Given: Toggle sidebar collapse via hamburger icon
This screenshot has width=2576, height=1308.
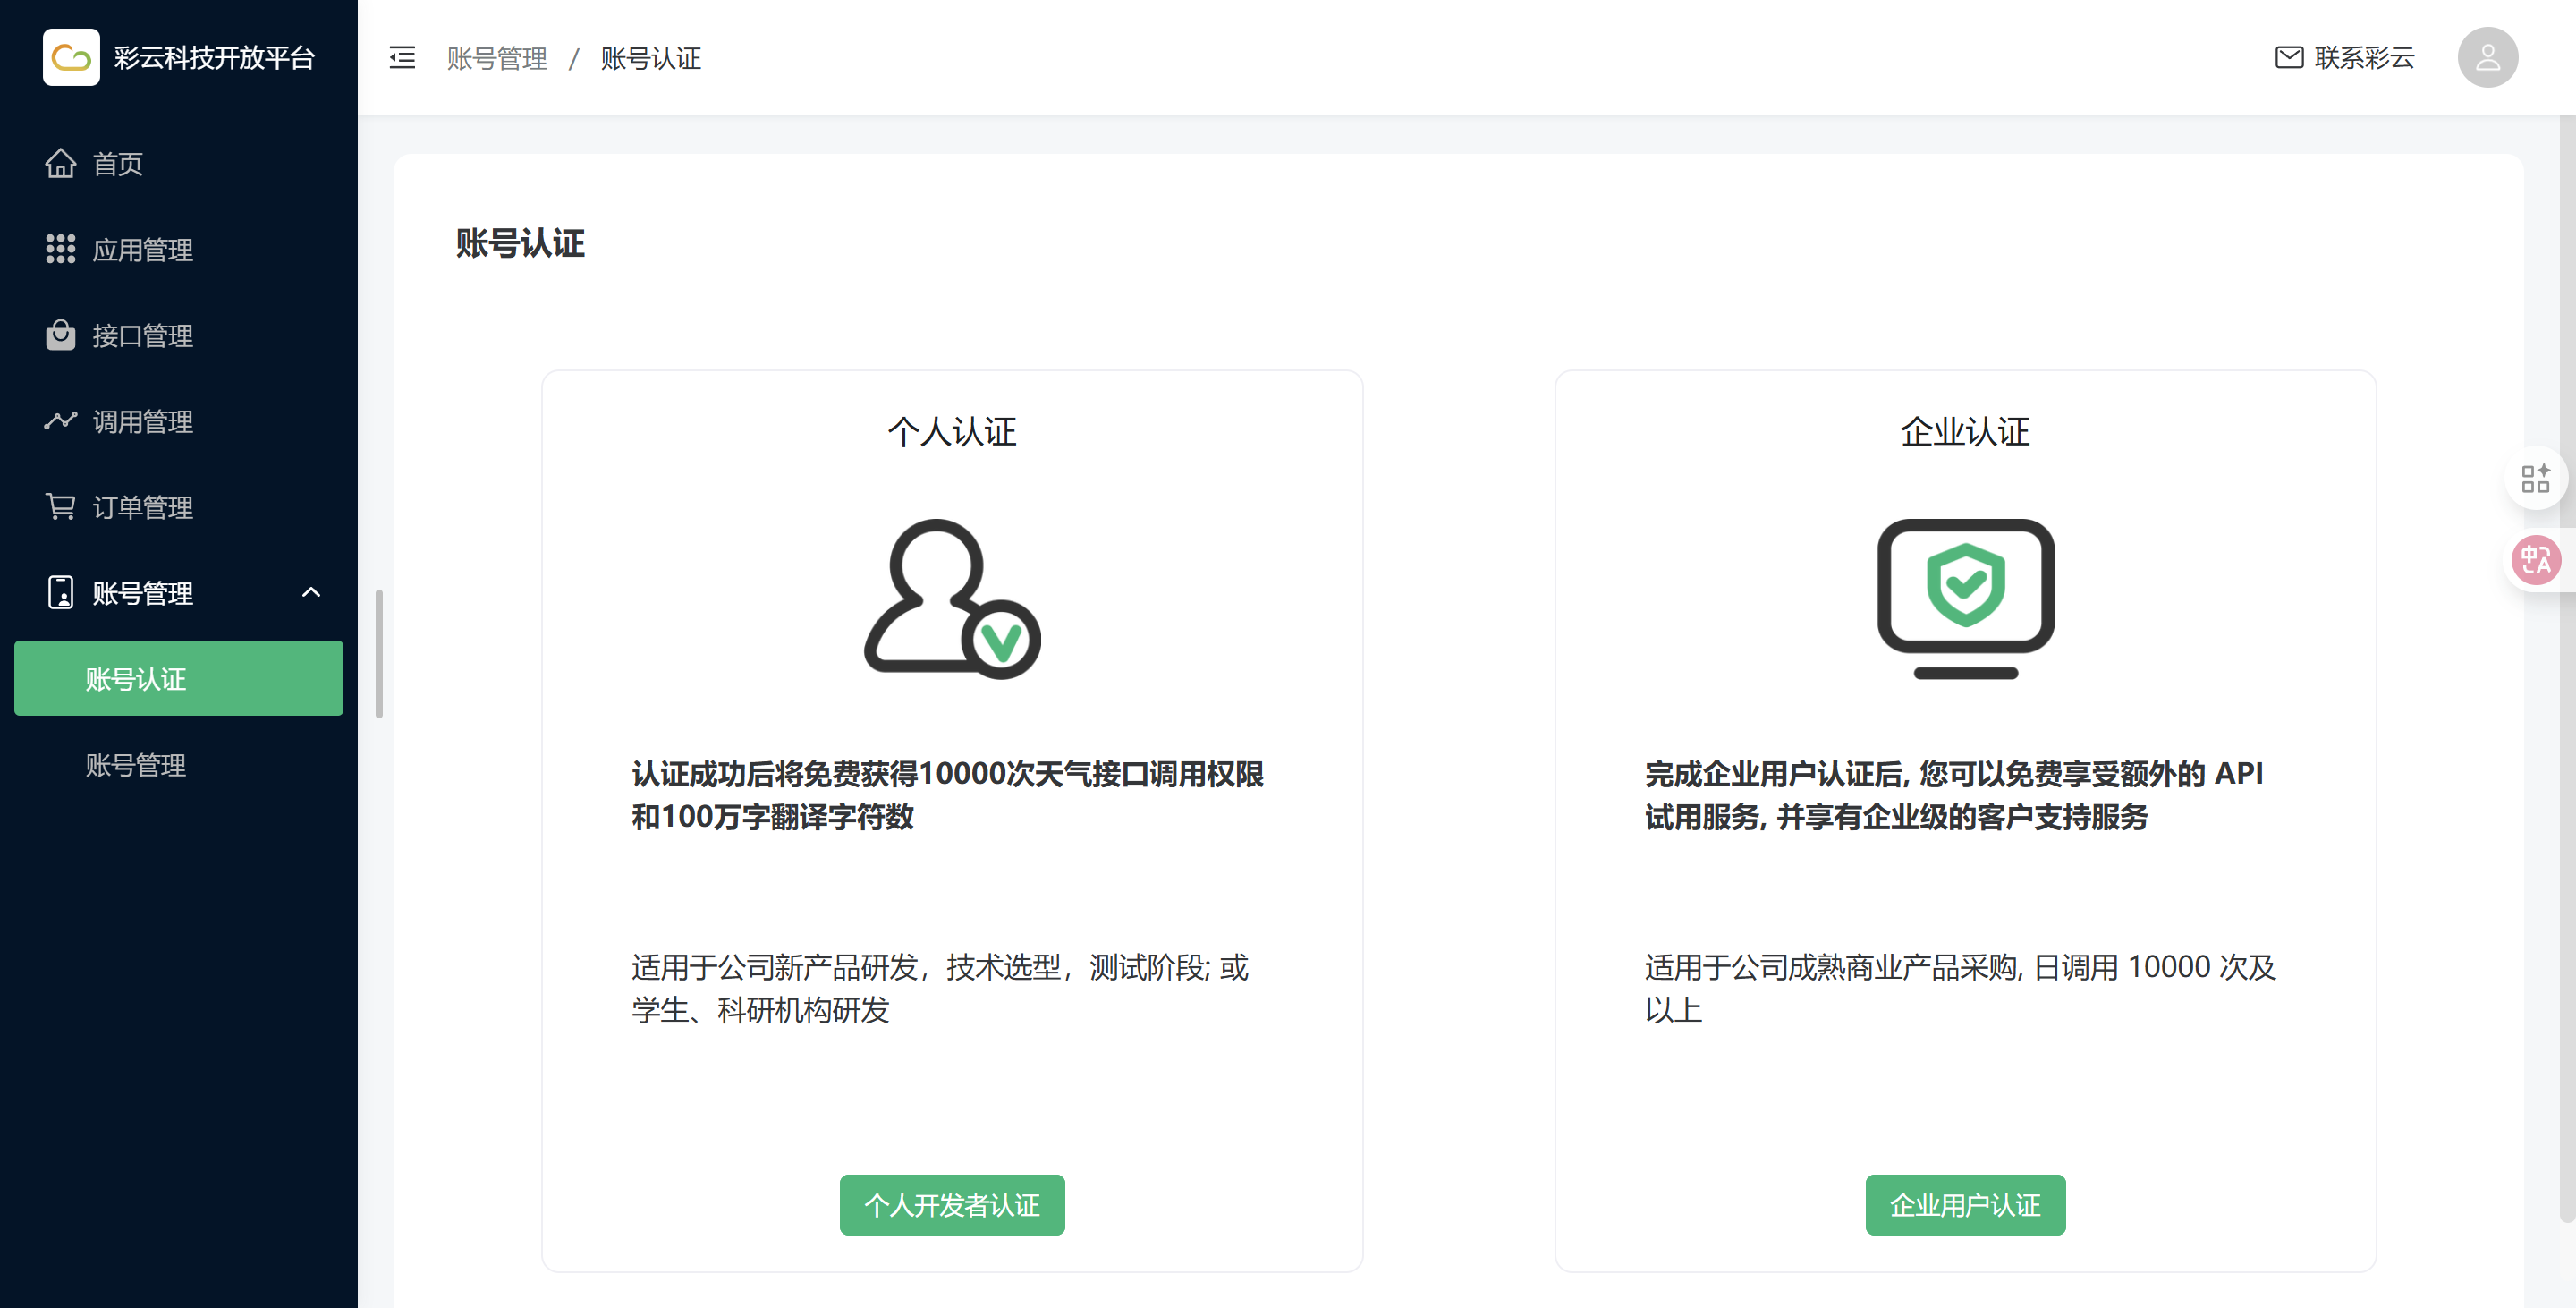Looking at the screenshot, I should tap(402, 57).
